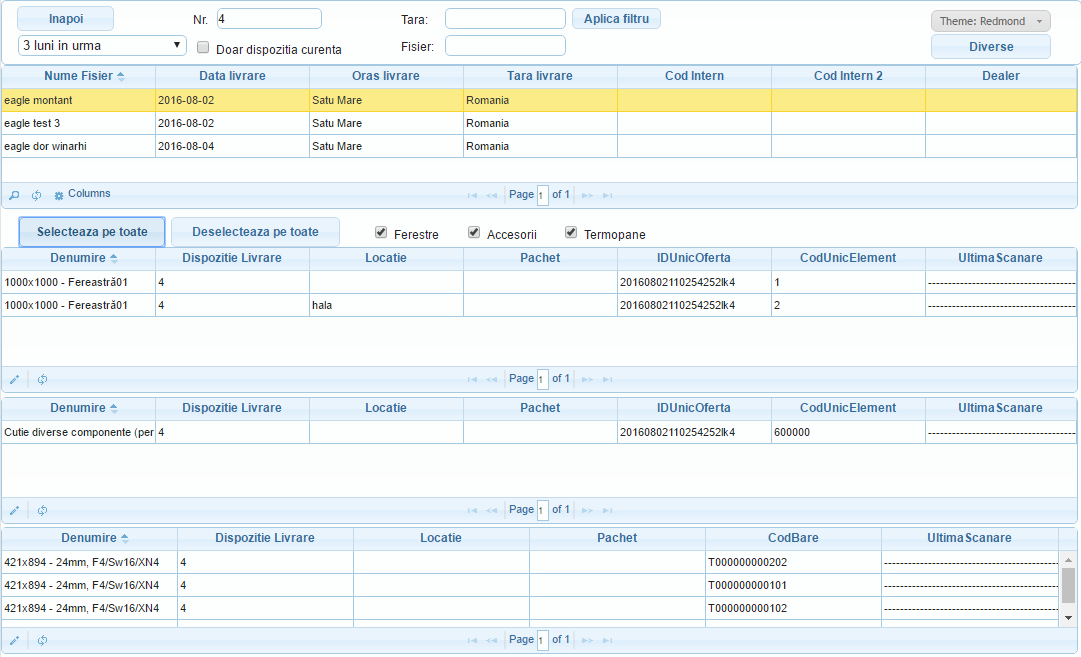This screenshot has width=1081, height=657.
Task: Click the edit pencil under the Termopane grid
Action: (x=14, y=639)
